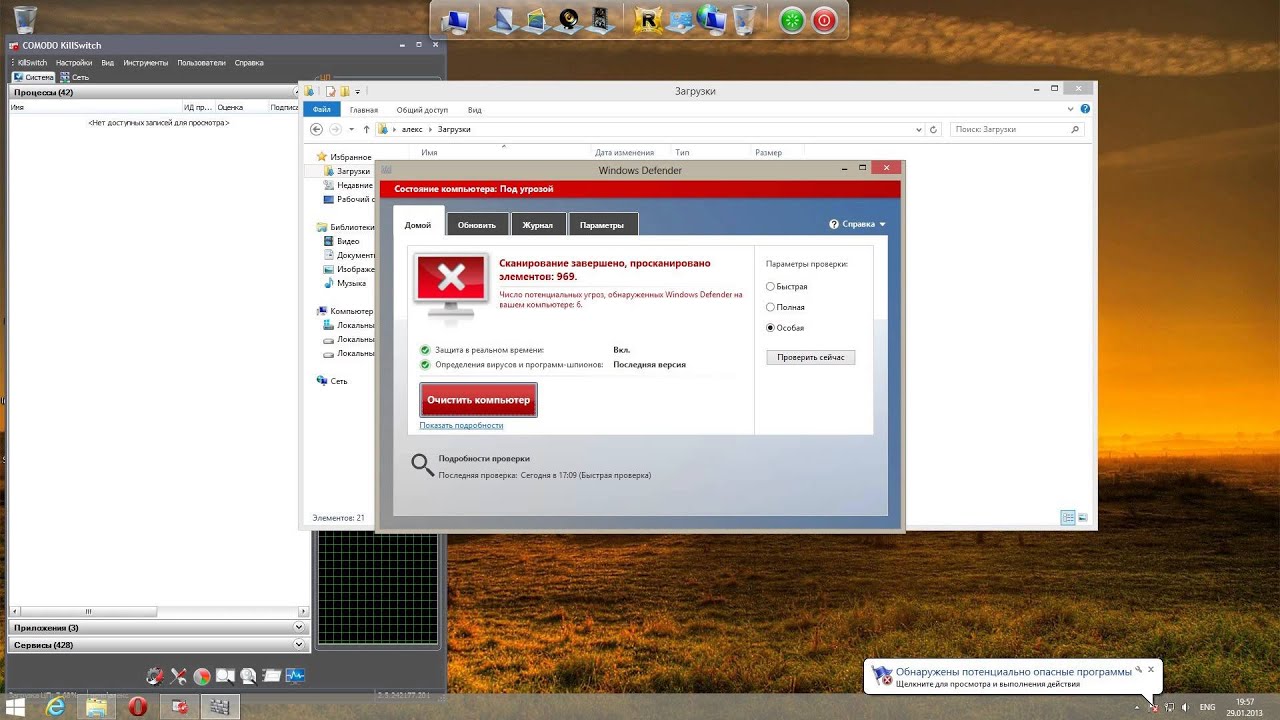Show hidden system tray icons
Image resolution: width=1280 pixels, height=720 pixels.
1136,707
